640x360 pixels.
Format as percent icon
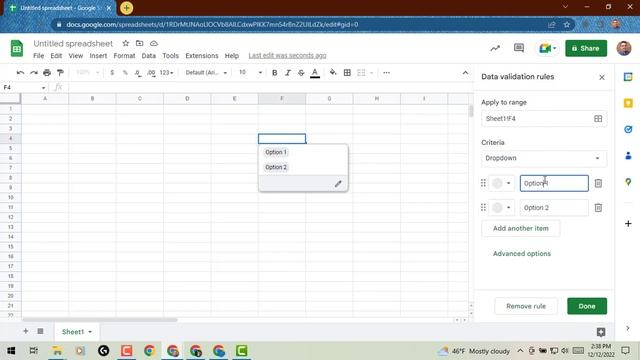[x=125, y=73]
